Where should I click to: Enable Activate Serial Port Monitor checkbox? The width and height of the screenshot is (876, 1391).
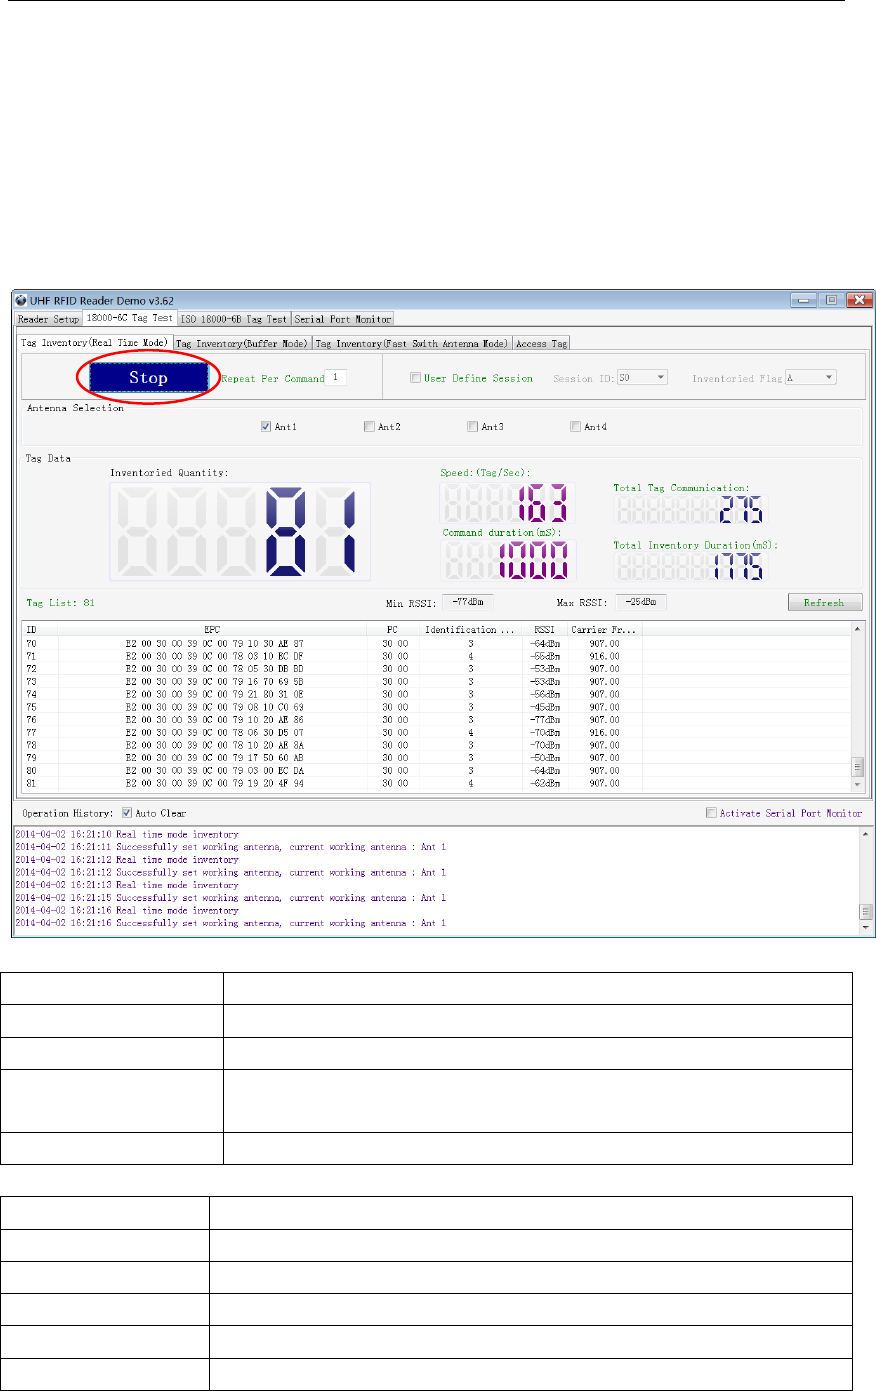pos(712,813)
